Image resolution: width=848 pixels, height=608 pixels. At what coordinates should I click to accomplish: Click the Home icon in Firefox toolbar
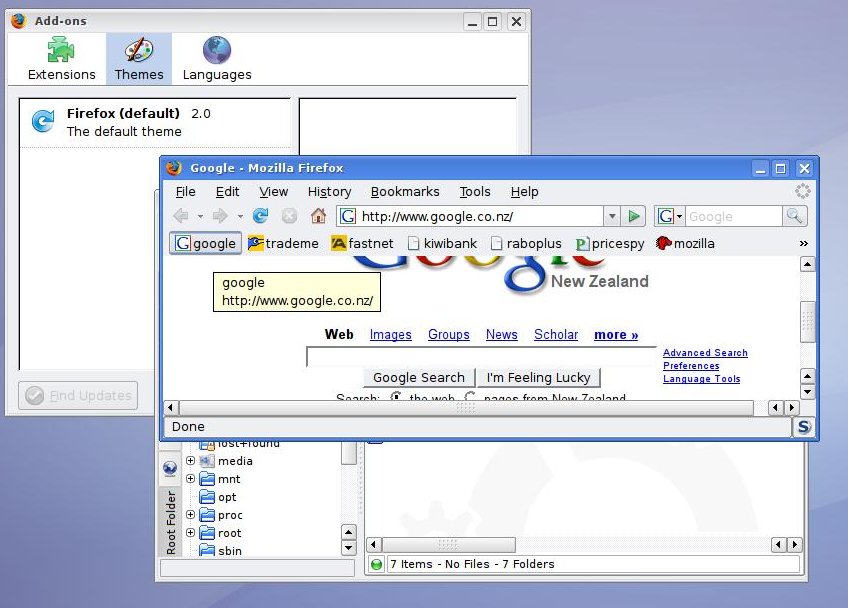click(x=318, y=216)
